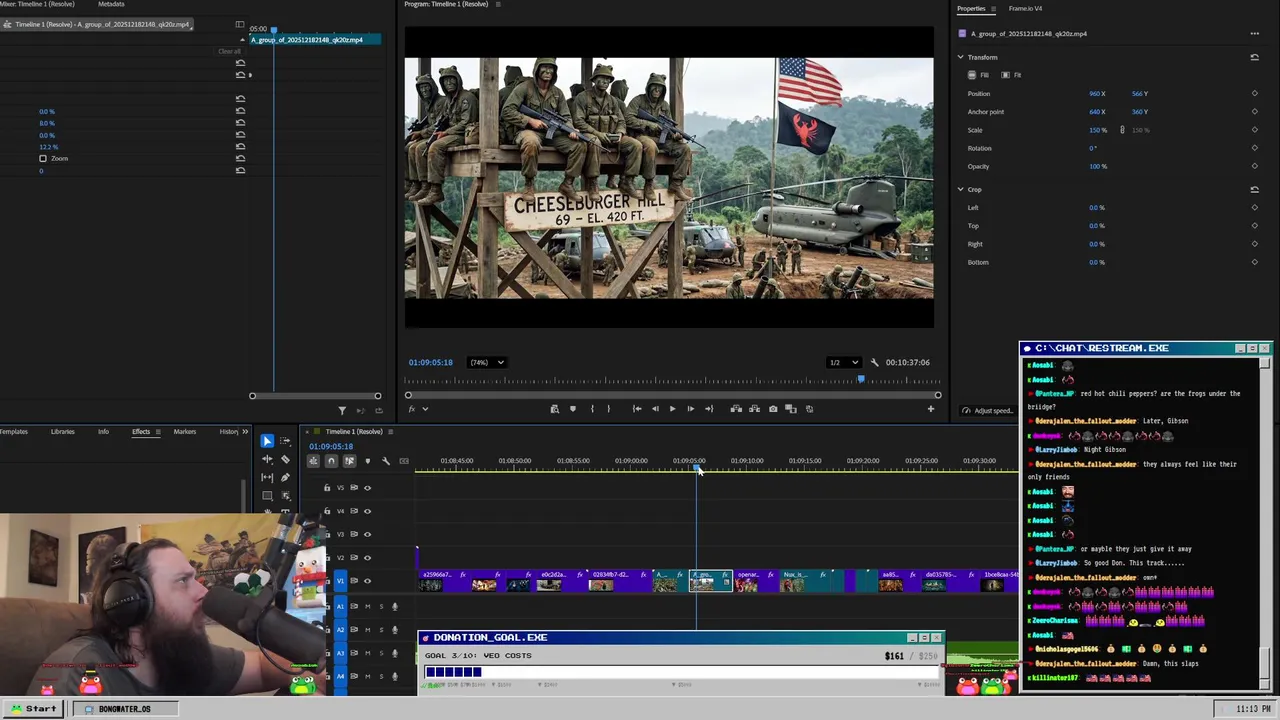
Task: Click the Fill button under Transform
Action: coord(979,75)
